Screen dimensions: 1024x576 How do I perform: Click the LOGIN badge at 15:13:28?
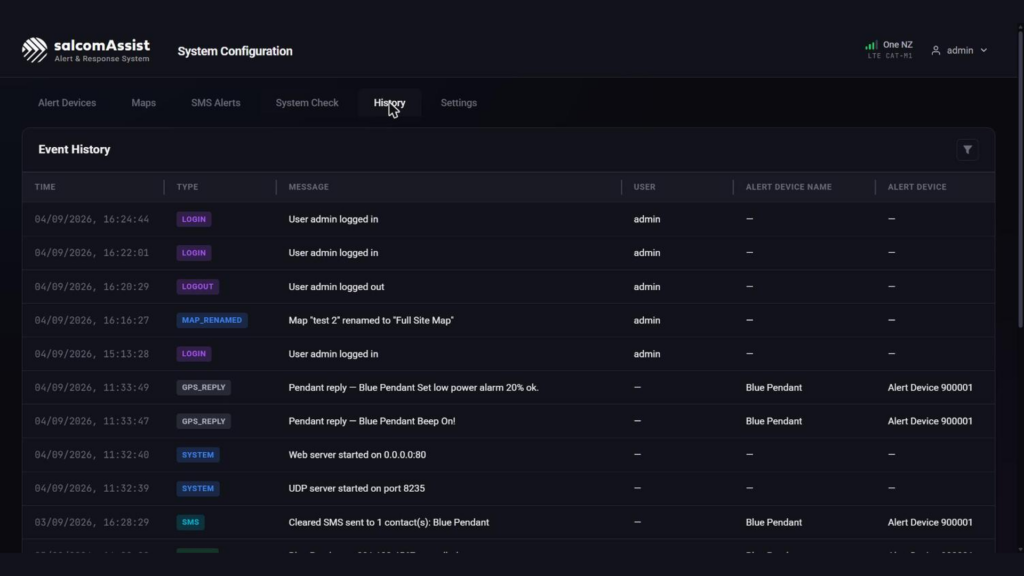tap(194, 354)
